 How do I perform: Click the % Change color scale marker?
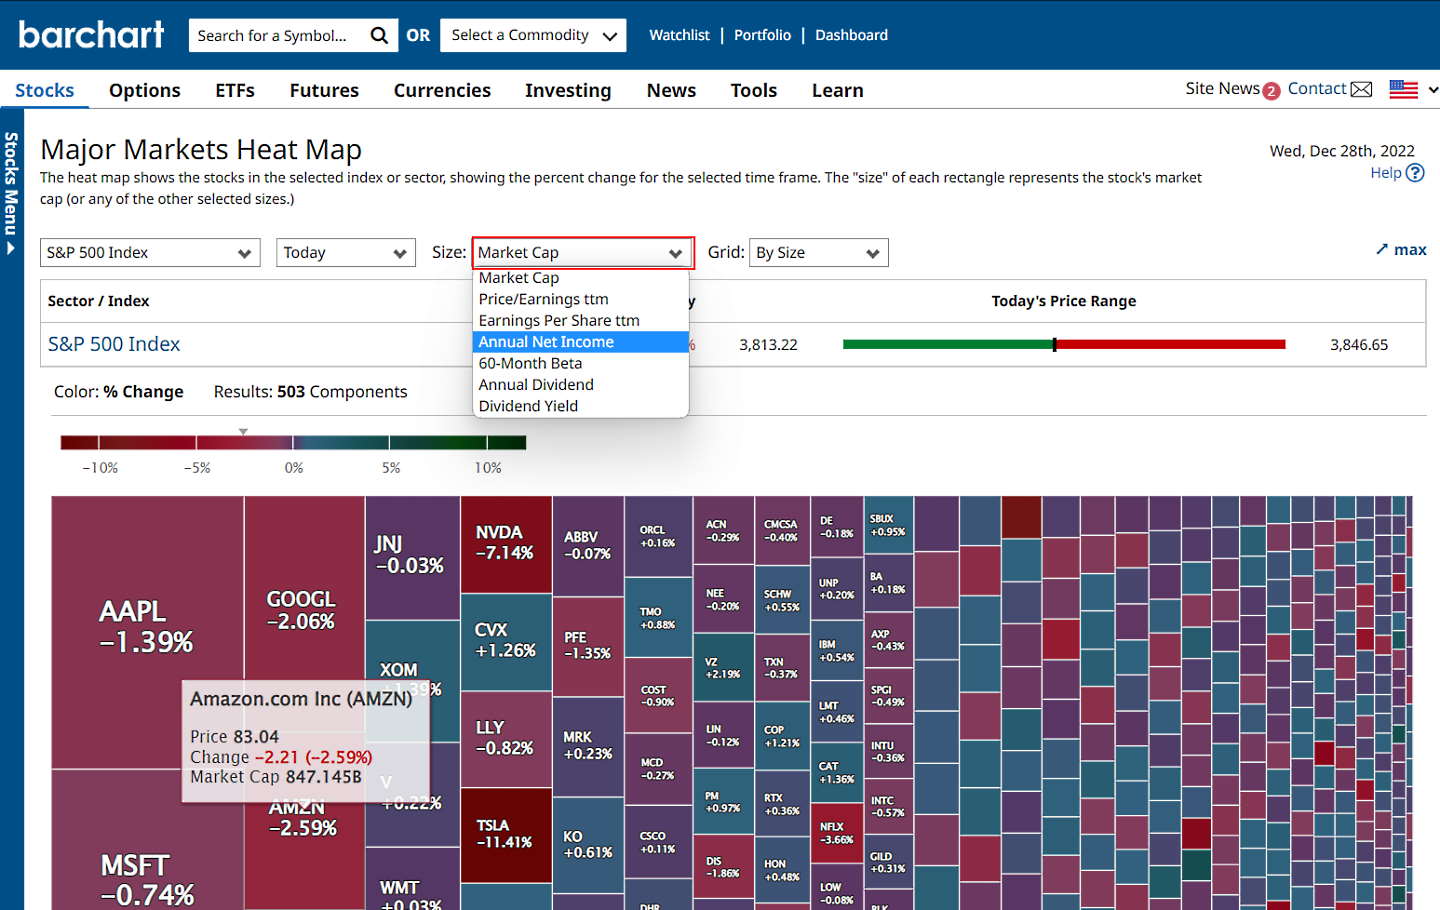click(243, 431)
